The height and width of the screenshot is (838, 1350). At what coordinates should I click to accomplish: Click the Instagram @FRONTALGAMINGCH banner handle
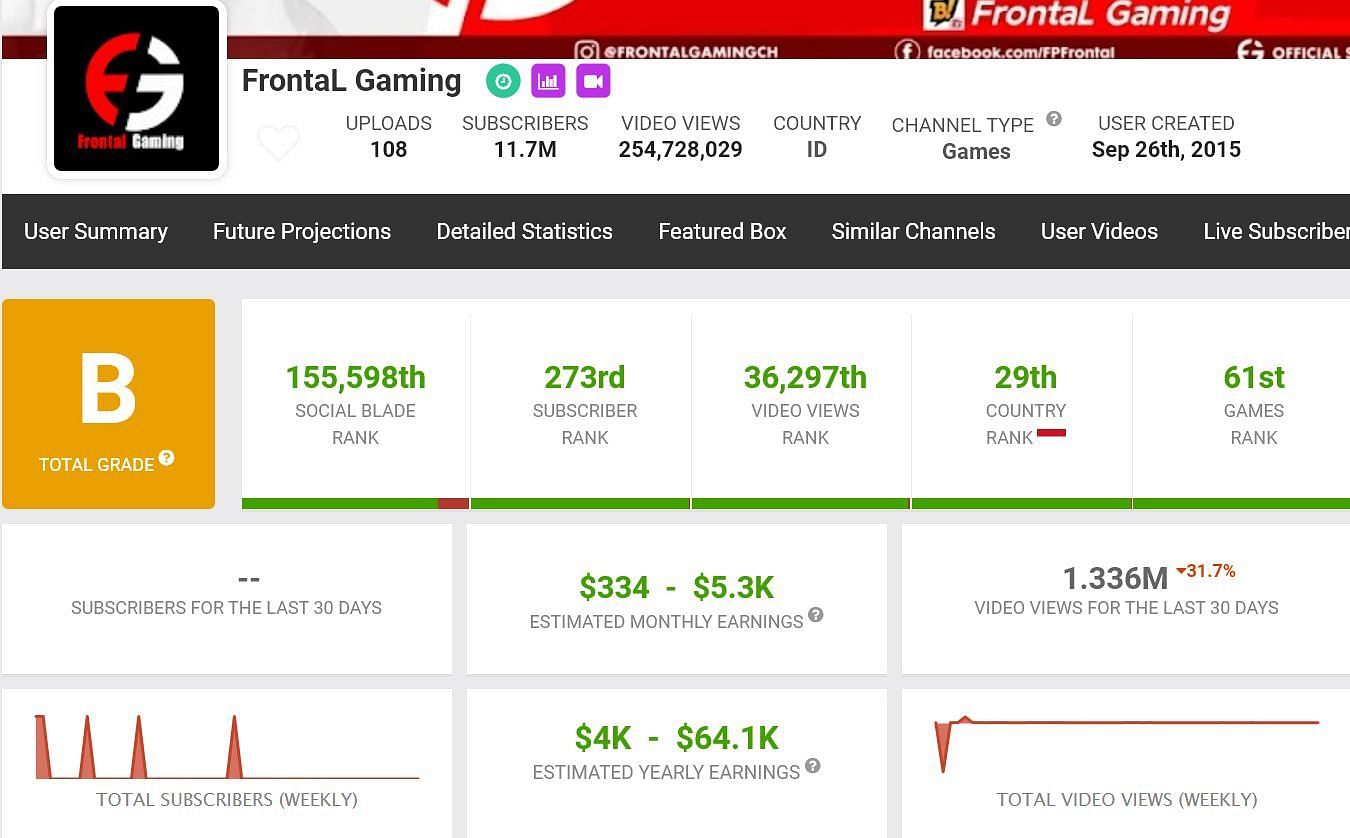click(677, 51)
